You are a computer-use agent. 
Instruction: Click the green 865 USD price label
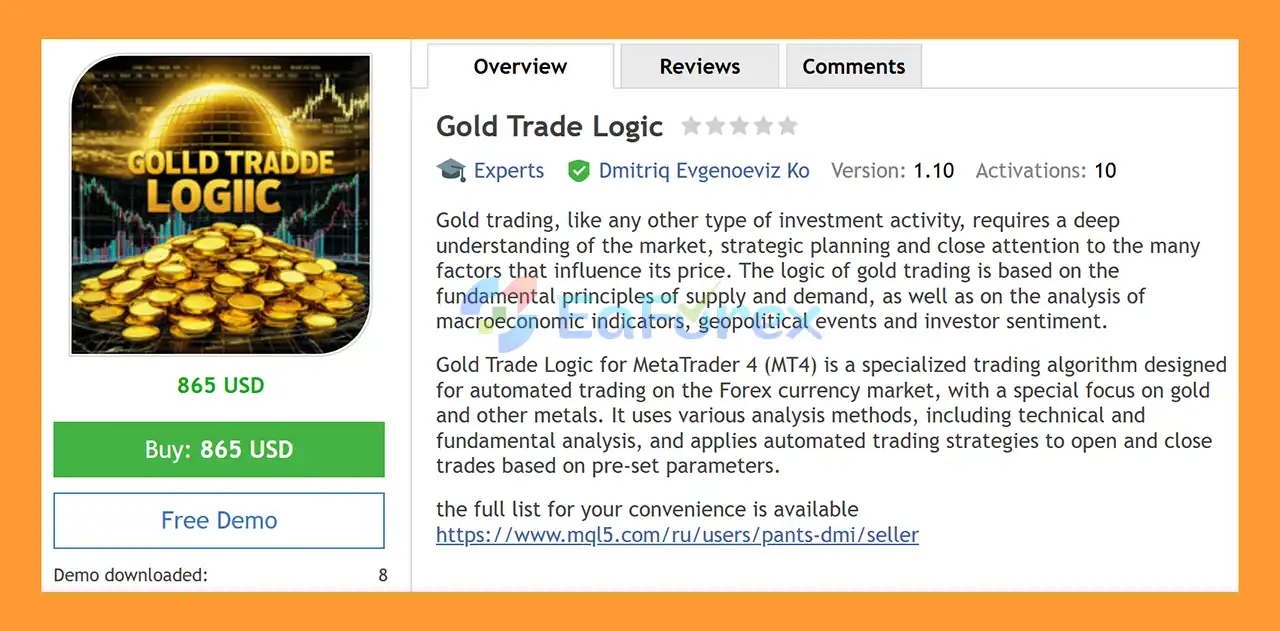click(x=221, y=385)
